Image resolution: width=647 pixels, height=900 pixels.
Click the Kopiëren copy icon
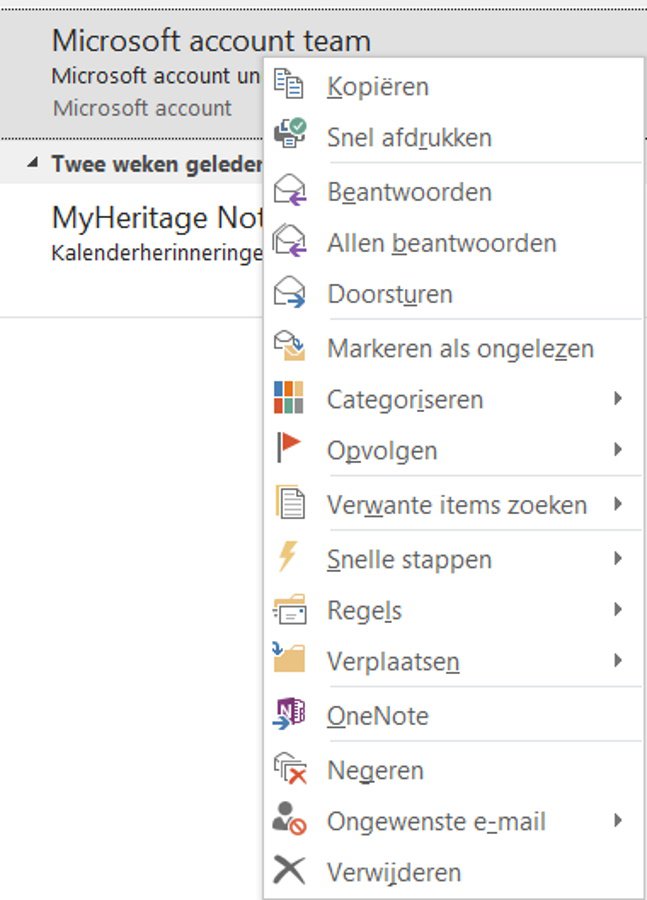(288, 84)
